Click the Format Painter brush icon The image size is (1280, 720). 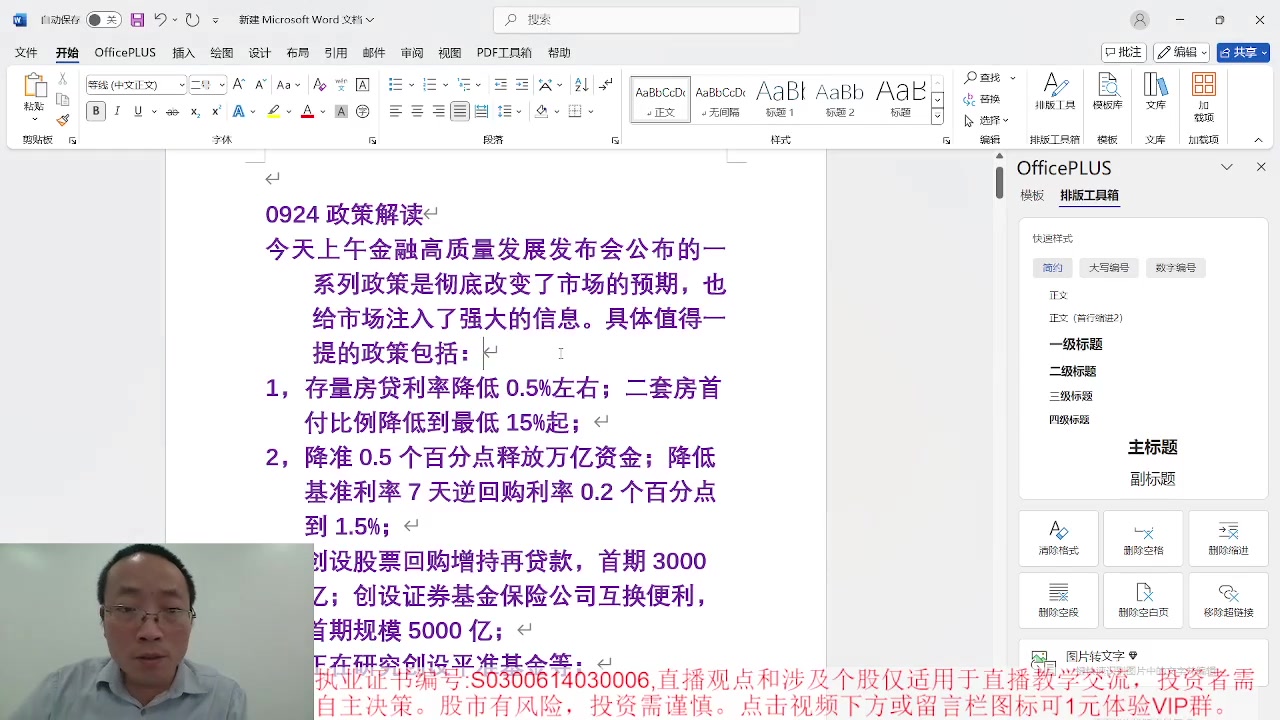click(62, 120)
